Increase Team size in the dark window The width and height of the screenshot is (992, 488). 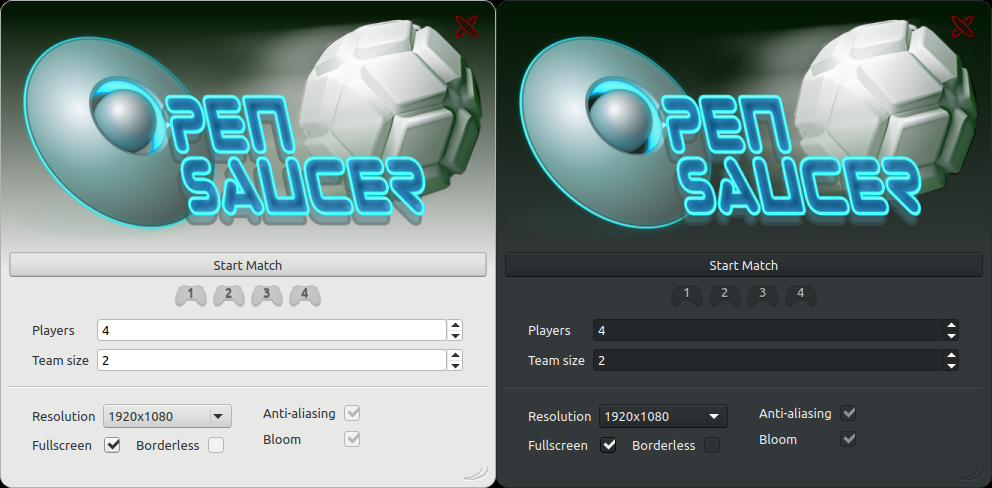click(x=951, y=354)
